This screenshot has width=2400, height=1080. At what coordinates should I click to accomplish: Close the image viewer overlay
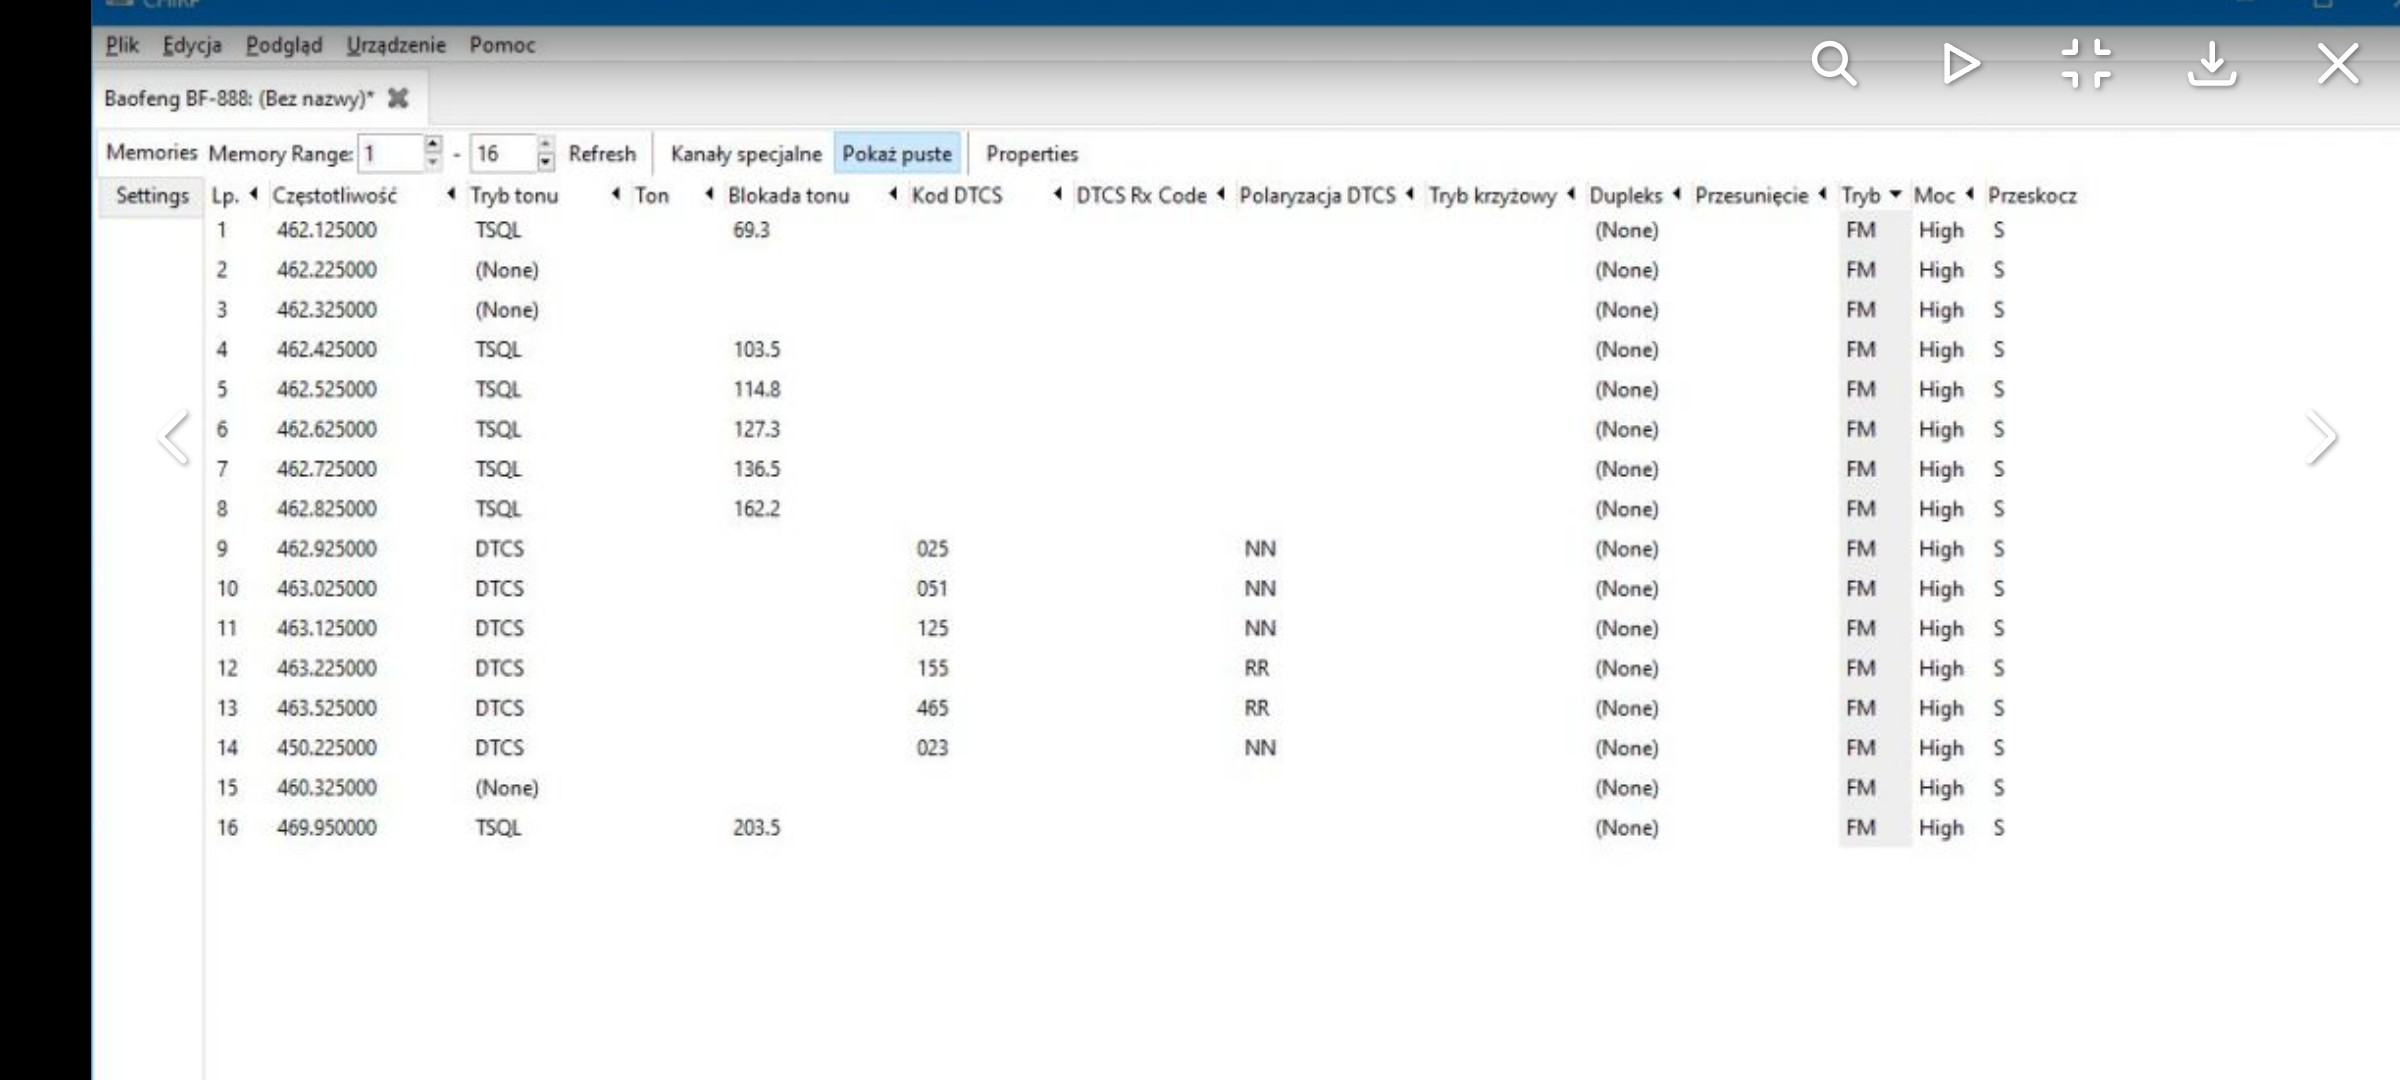point(2338,64)
